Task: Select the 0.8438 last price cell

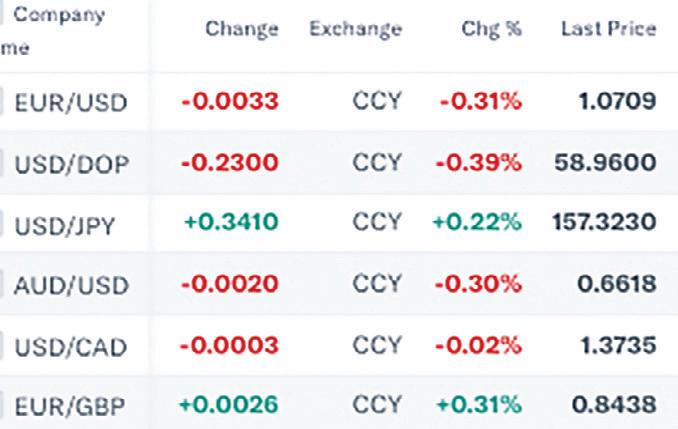Action: point(614,405)
